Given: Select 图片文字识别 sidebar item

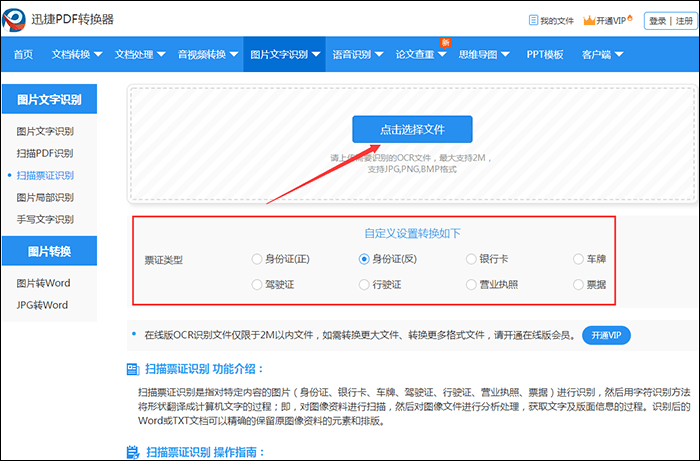Looking at the screenshot, I should coord(45,131).
